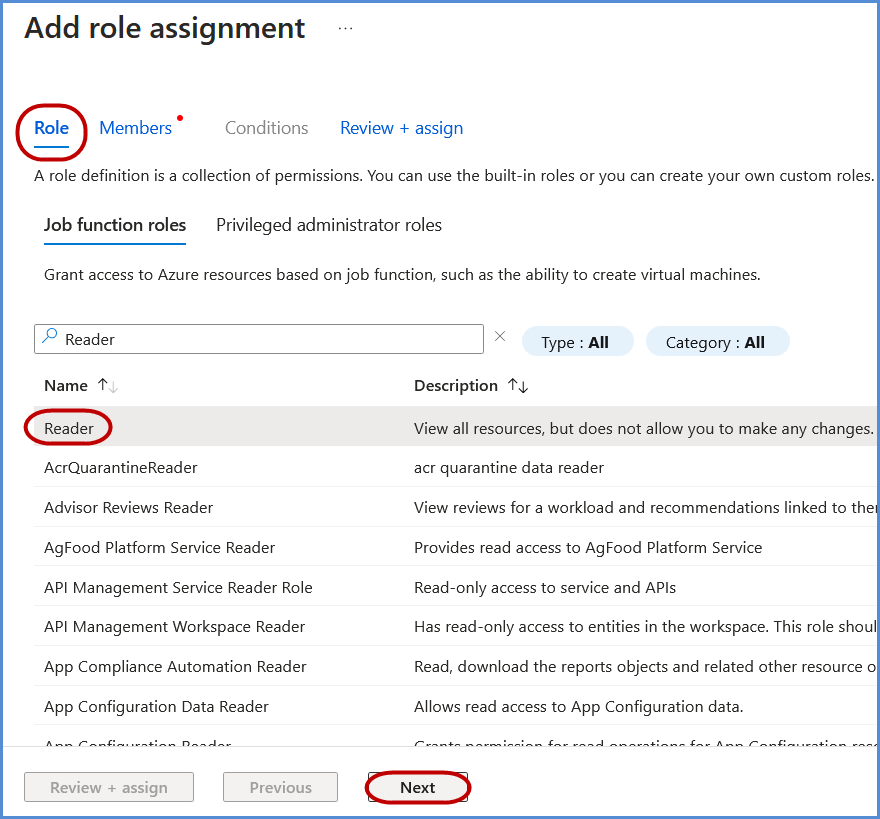This screenshot has width=880, height=819.
Task: Select the Conditions tab
Action: coord(266,128)
